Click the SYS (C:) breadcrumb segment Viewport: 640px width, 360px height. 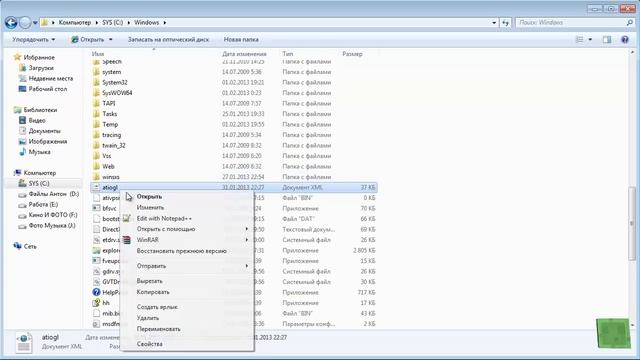click(x=112, y=23)
